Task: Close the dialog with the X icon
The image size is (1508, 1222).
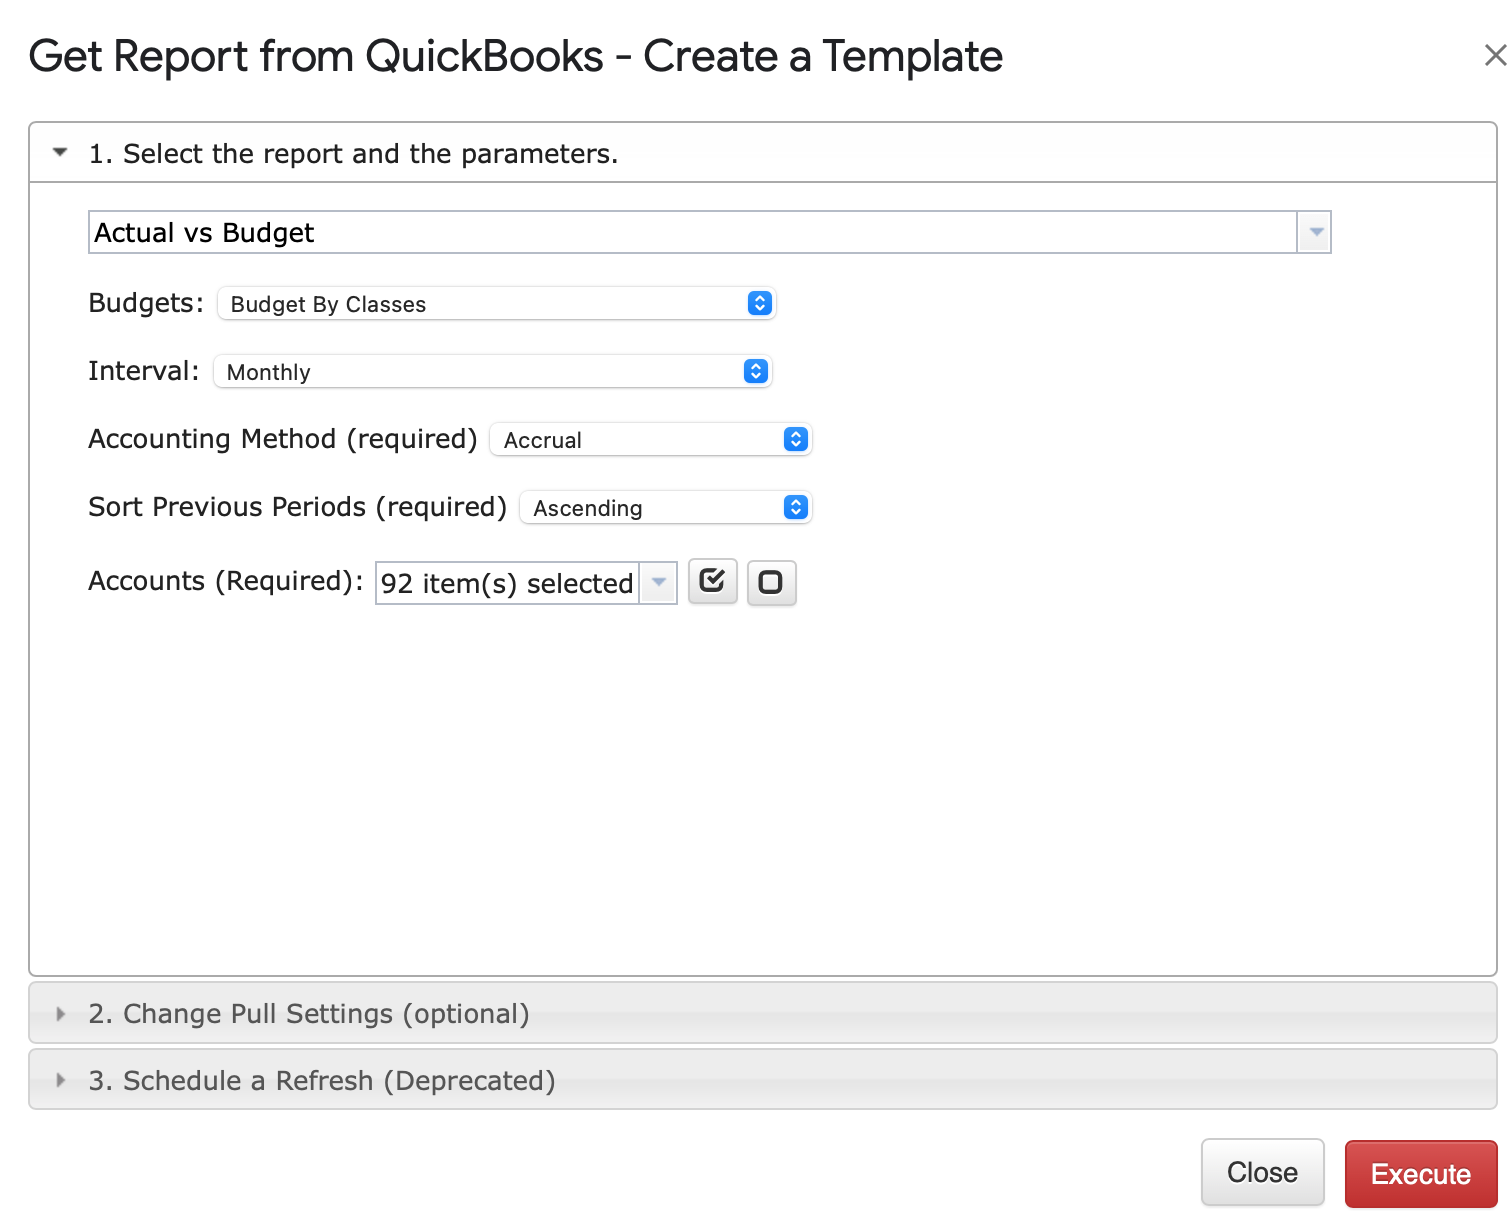Action: 1494,55
